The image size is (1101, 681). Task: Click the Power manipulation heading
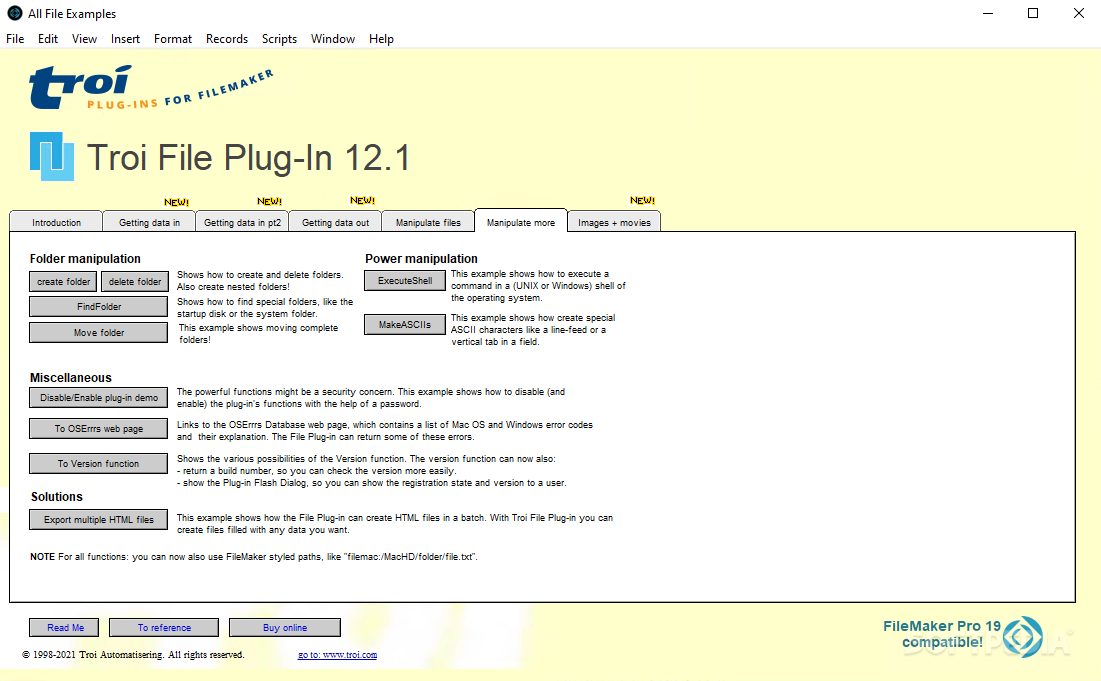tap(421, 258)
